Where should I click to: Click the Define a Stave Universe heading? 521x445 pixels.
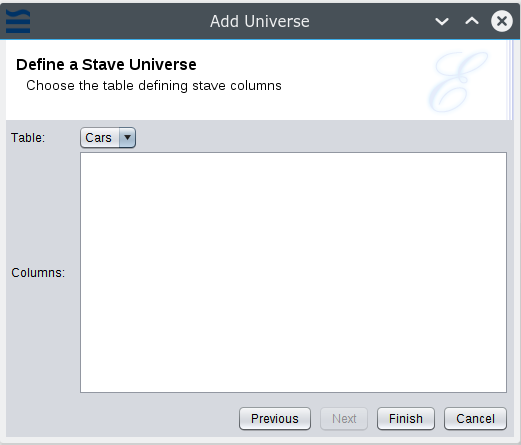pos(106,64)
